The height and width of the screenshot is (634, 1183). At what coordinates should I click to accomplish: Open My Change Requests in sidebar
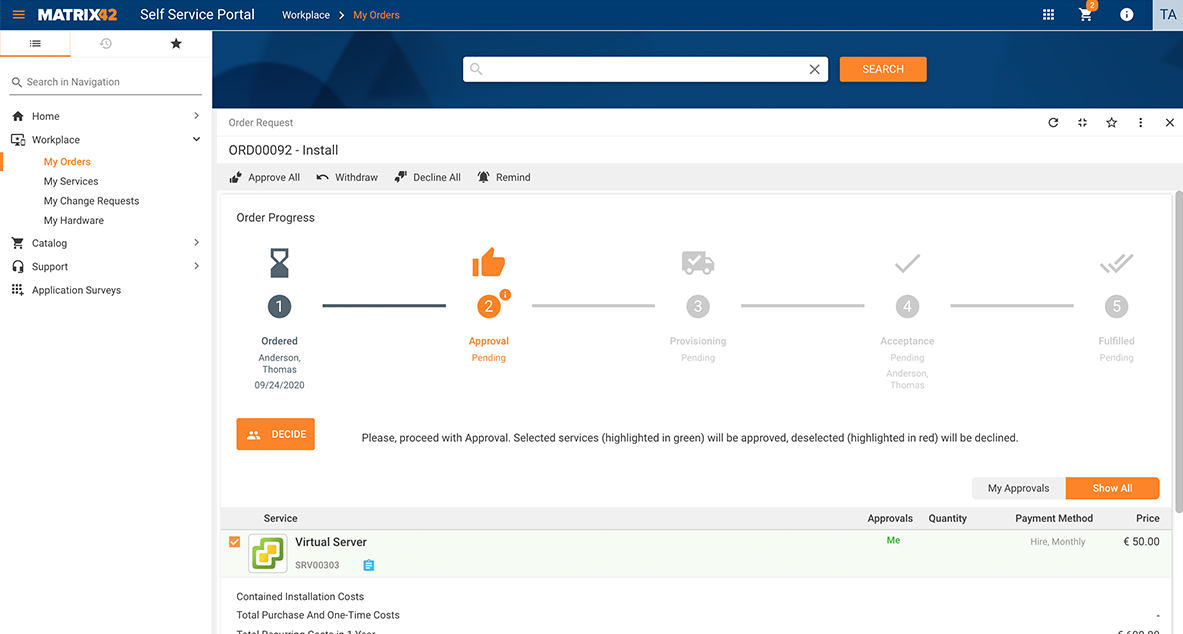92,200
